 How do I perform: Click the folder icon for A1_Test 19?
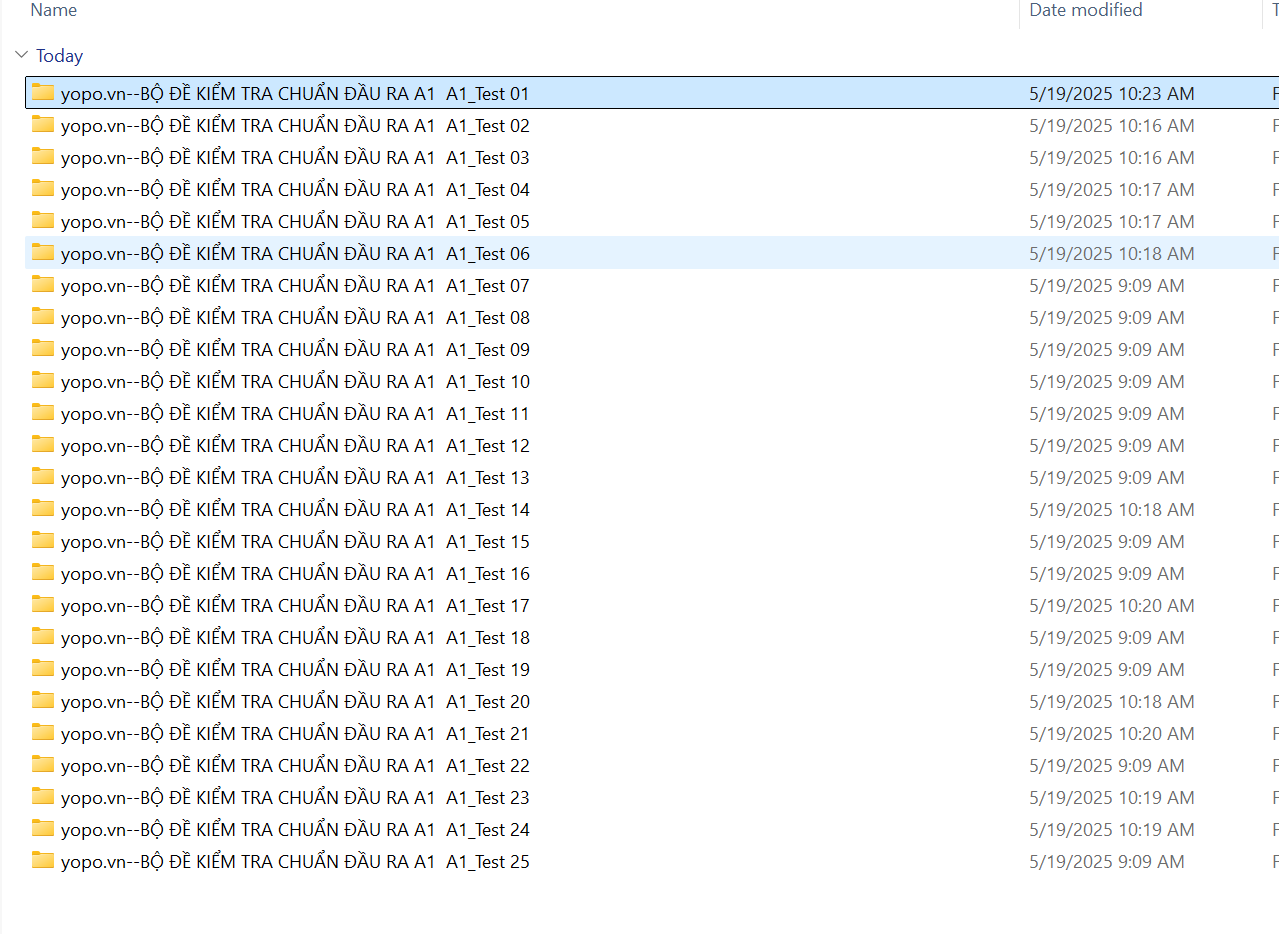[x=42, y=669]
